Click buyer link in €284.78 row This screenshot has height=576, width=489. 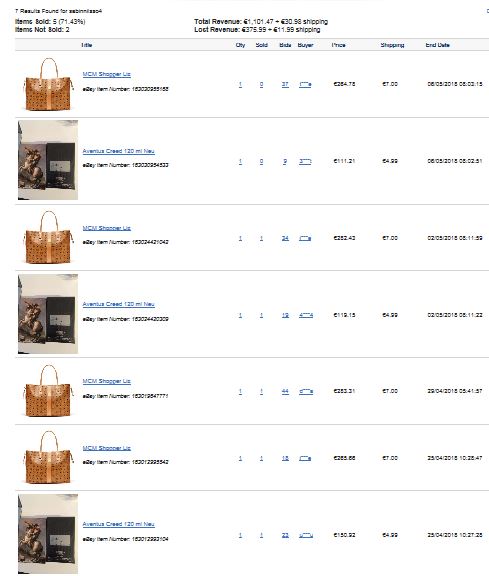[x=305, y=84]
